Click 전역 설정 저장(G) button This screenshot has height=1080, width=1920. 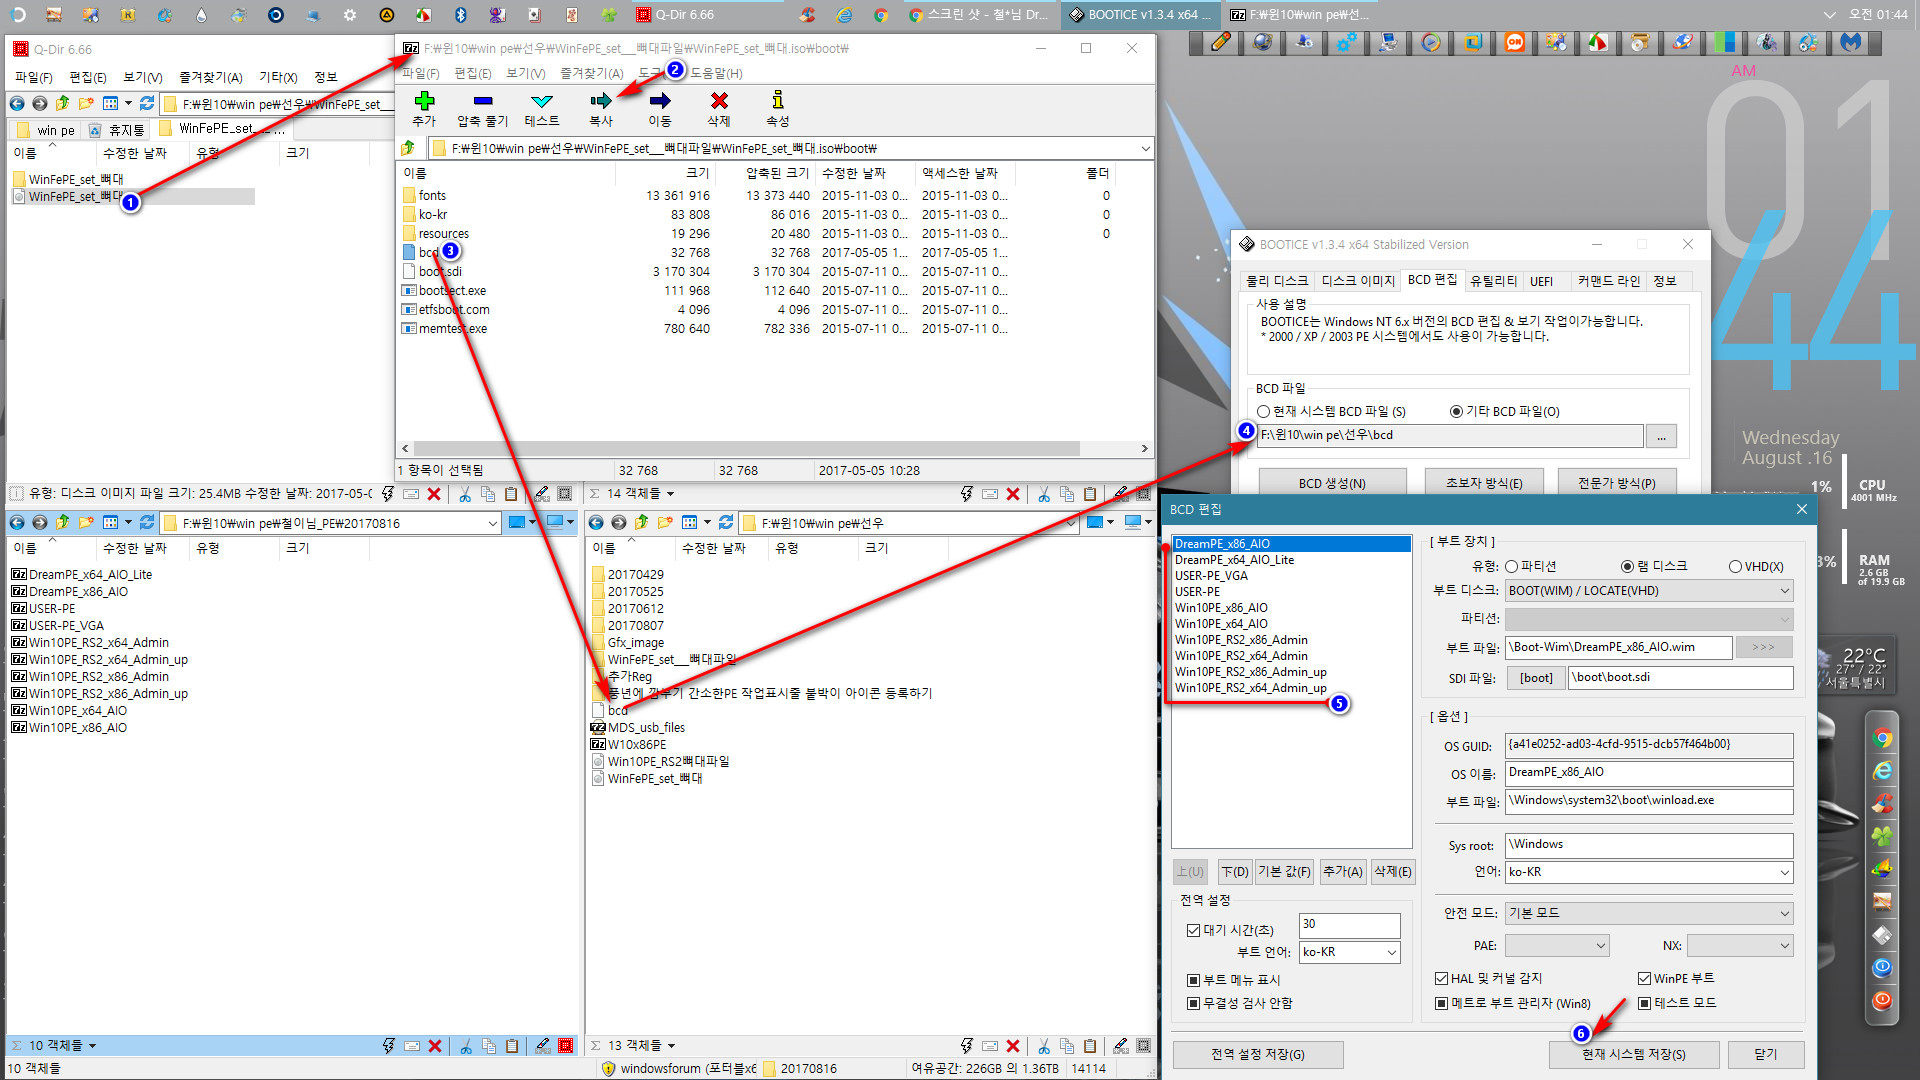1258,1054
